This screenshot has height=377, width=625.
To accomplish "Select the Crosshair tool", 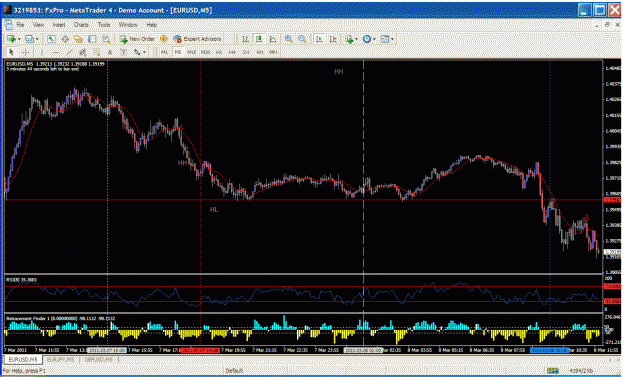I will (26, 52).
